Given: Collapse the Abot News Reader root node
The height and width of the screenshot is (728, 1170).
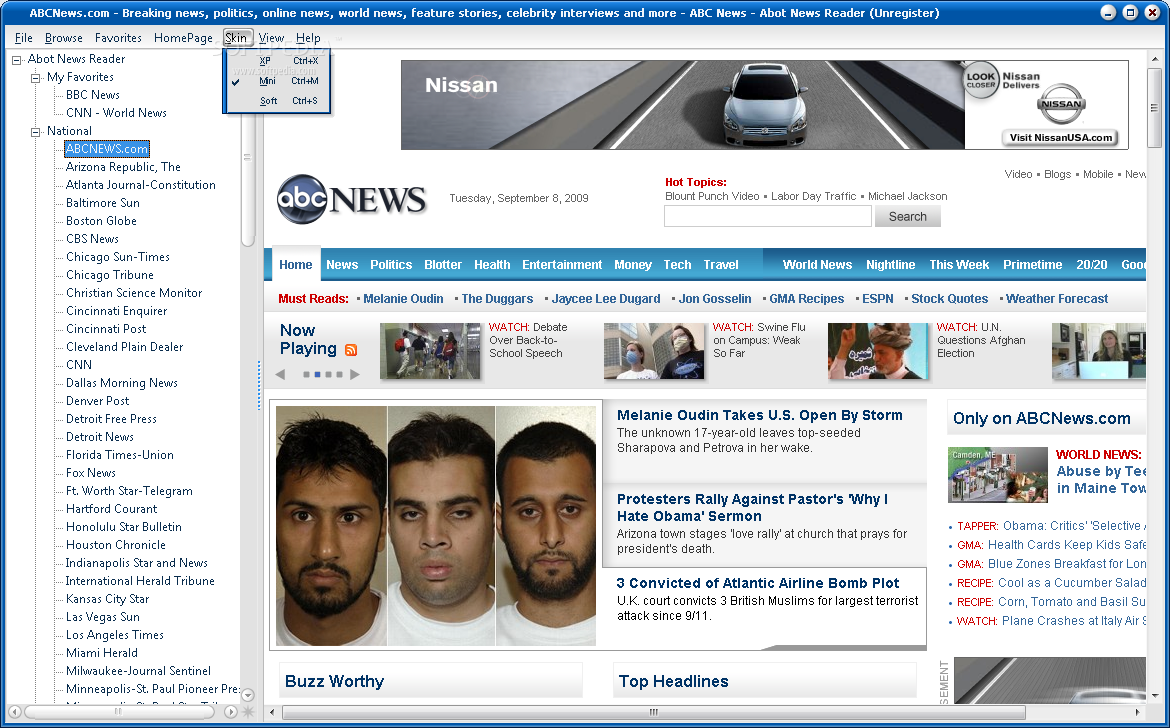Looking at the screenshot, I should pos(16,60).
